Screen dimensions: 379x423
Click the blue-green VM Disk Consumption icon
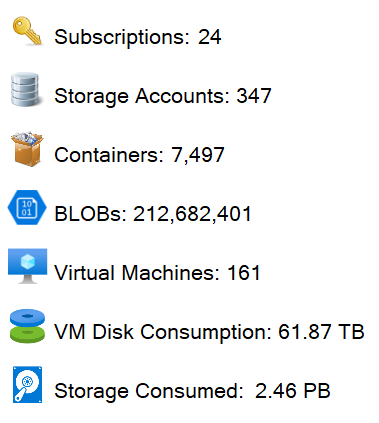pos(27,326)
